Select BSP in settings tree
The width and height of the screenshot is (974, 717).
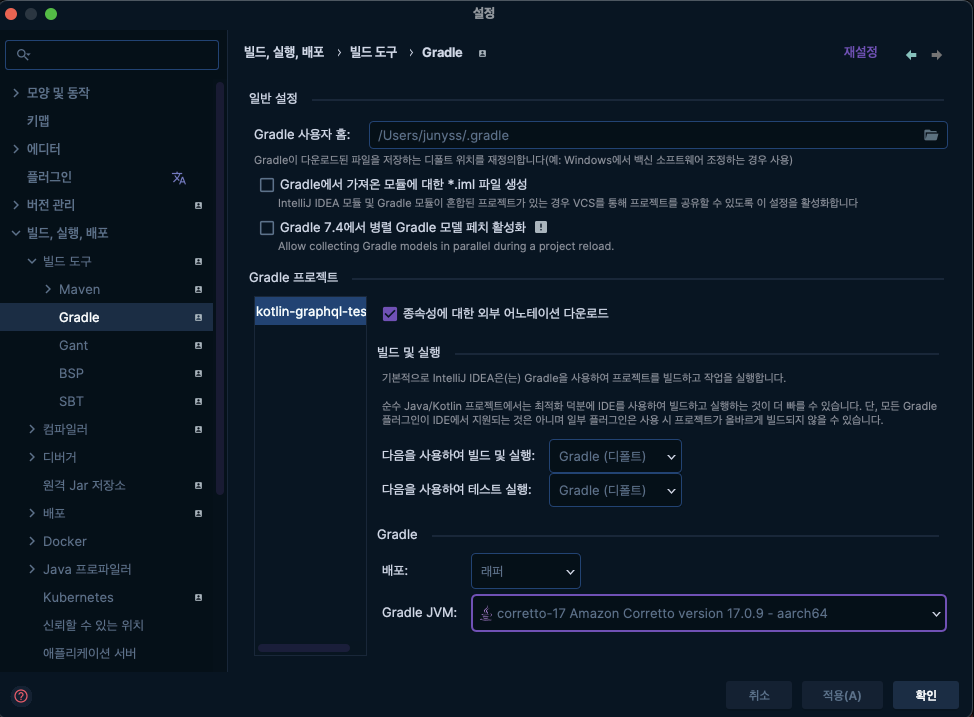tap(71, 373)
